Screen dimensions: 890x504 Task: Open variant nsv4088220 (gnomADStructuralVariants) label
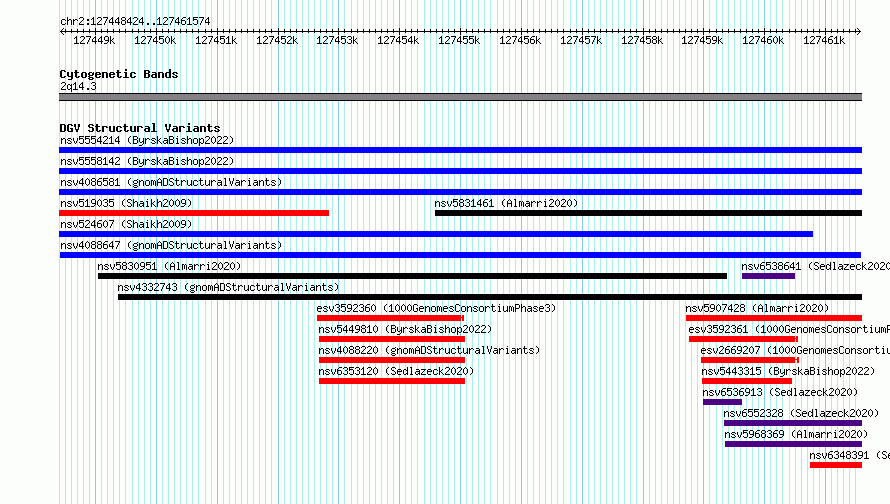click(429, 350)
